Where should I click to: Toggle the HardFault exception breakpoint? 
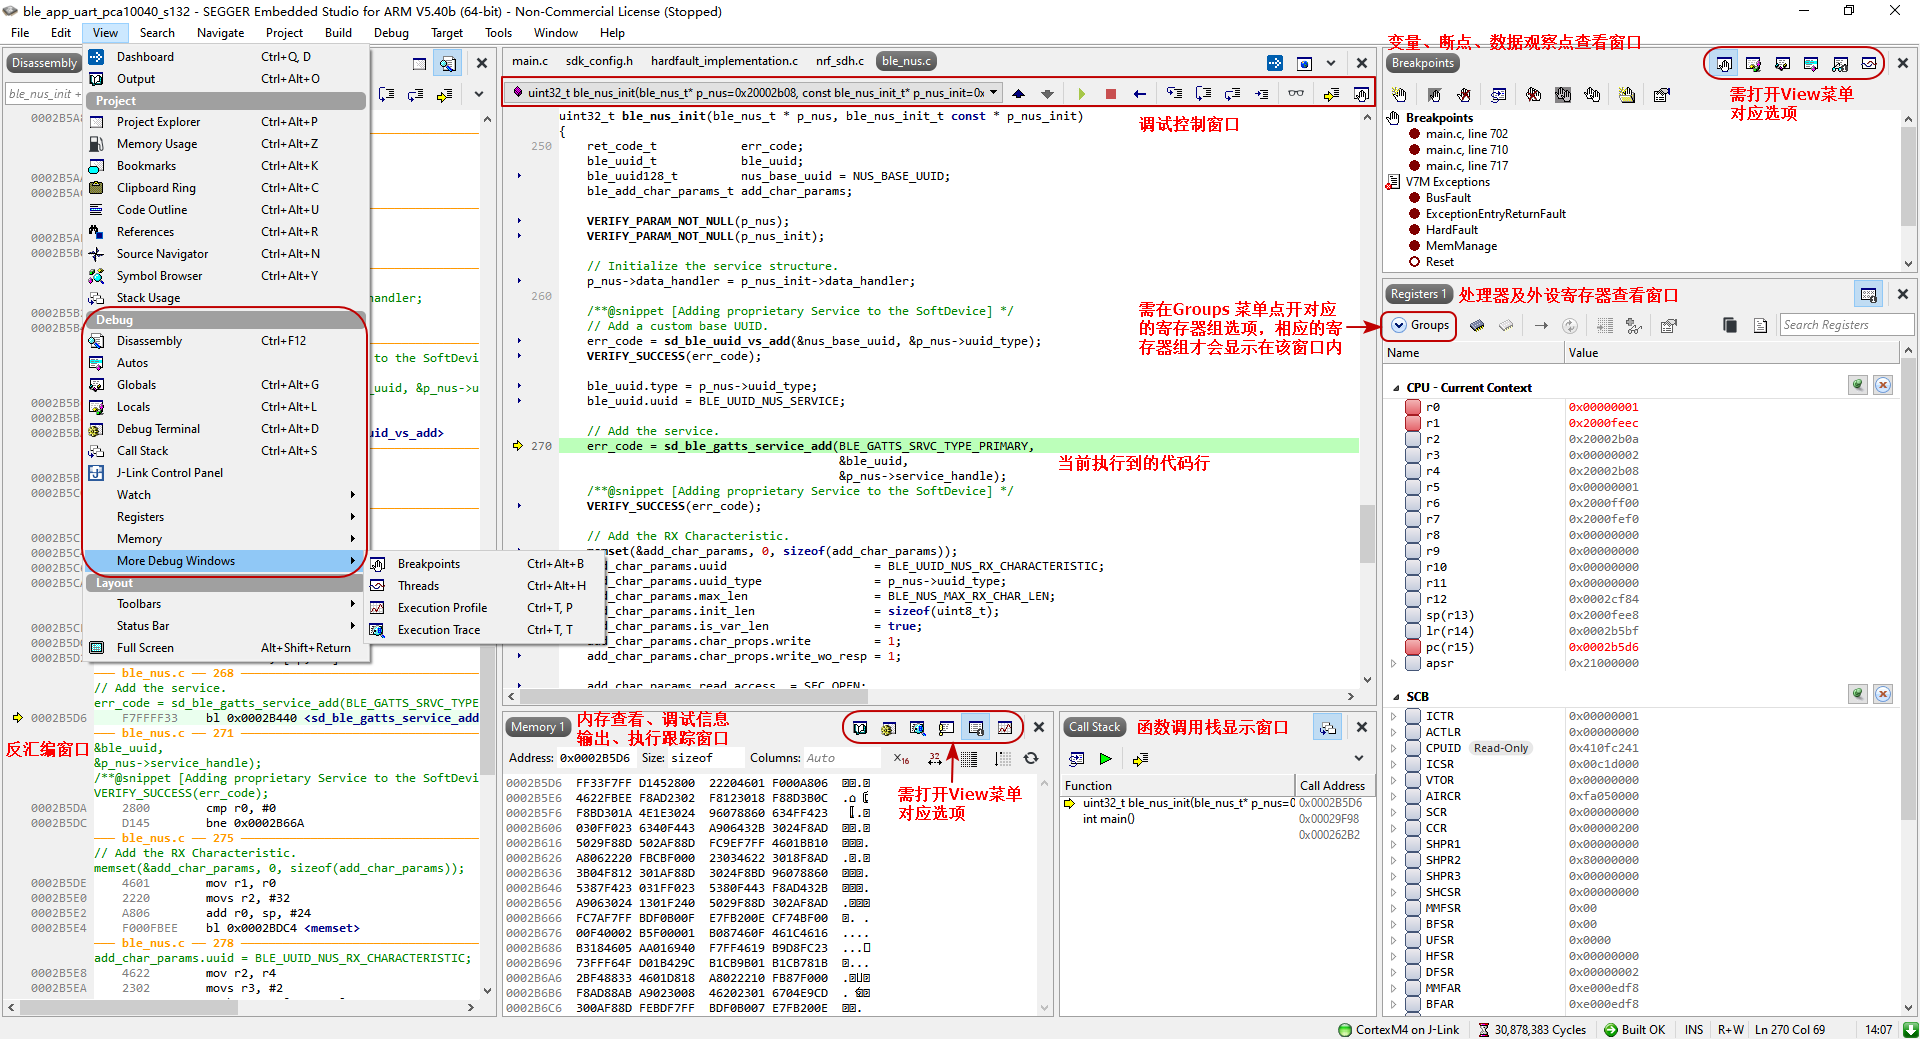pos(1416,229)
